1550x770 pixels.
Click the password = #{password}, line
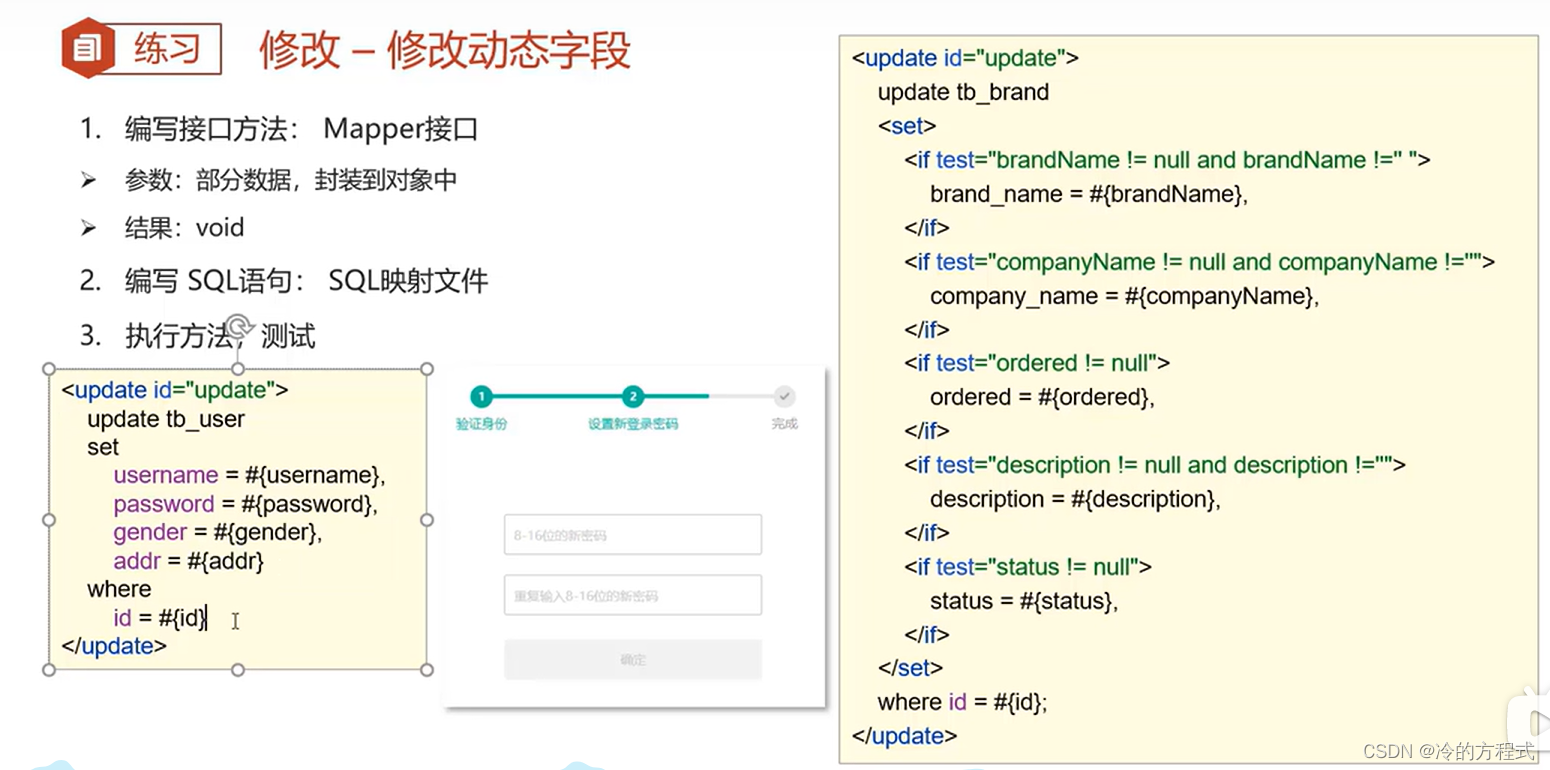click(x=246, y=504)
